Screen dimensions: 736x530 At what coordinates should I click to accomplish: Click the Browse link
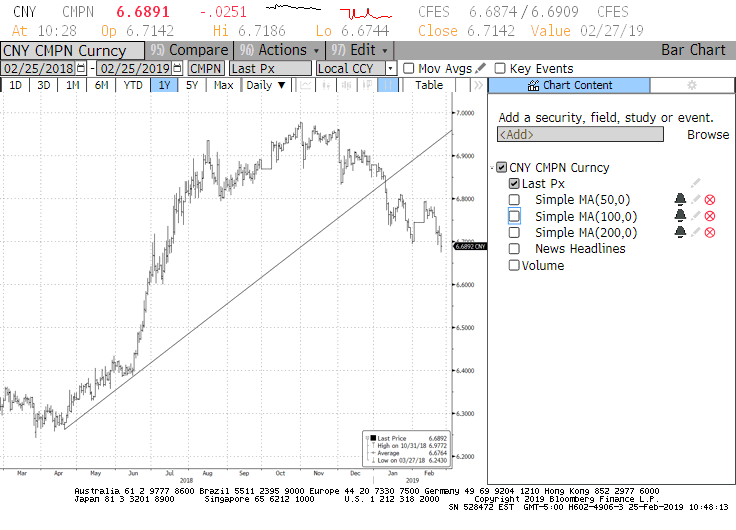click(x=707, y=134)
